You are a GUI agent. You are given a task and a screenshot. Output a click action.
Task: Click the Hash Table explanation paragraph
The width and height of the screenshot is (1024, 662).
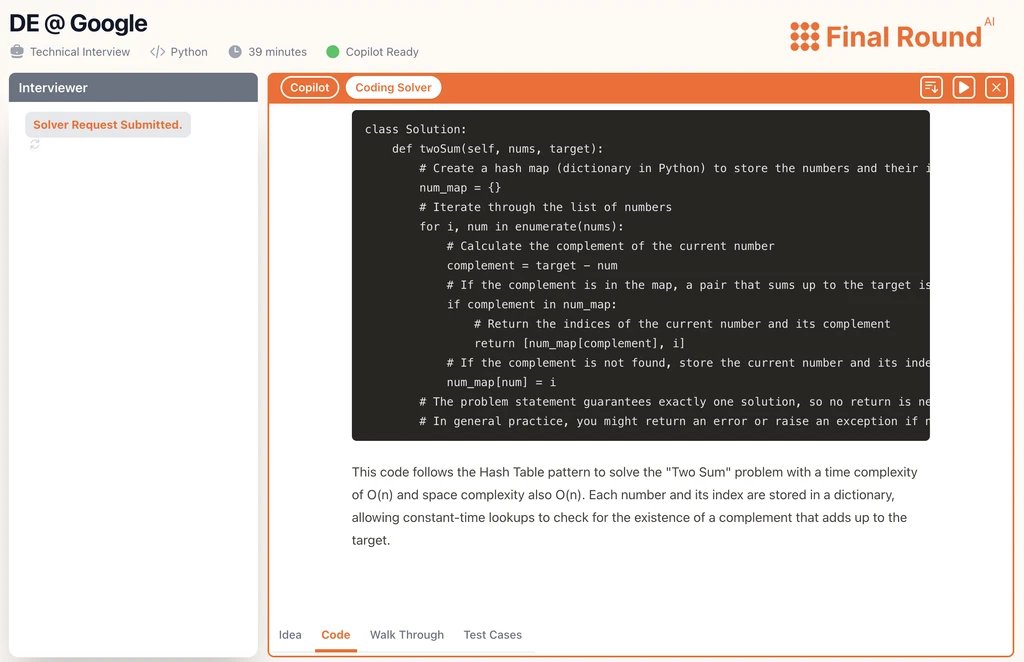635,506
